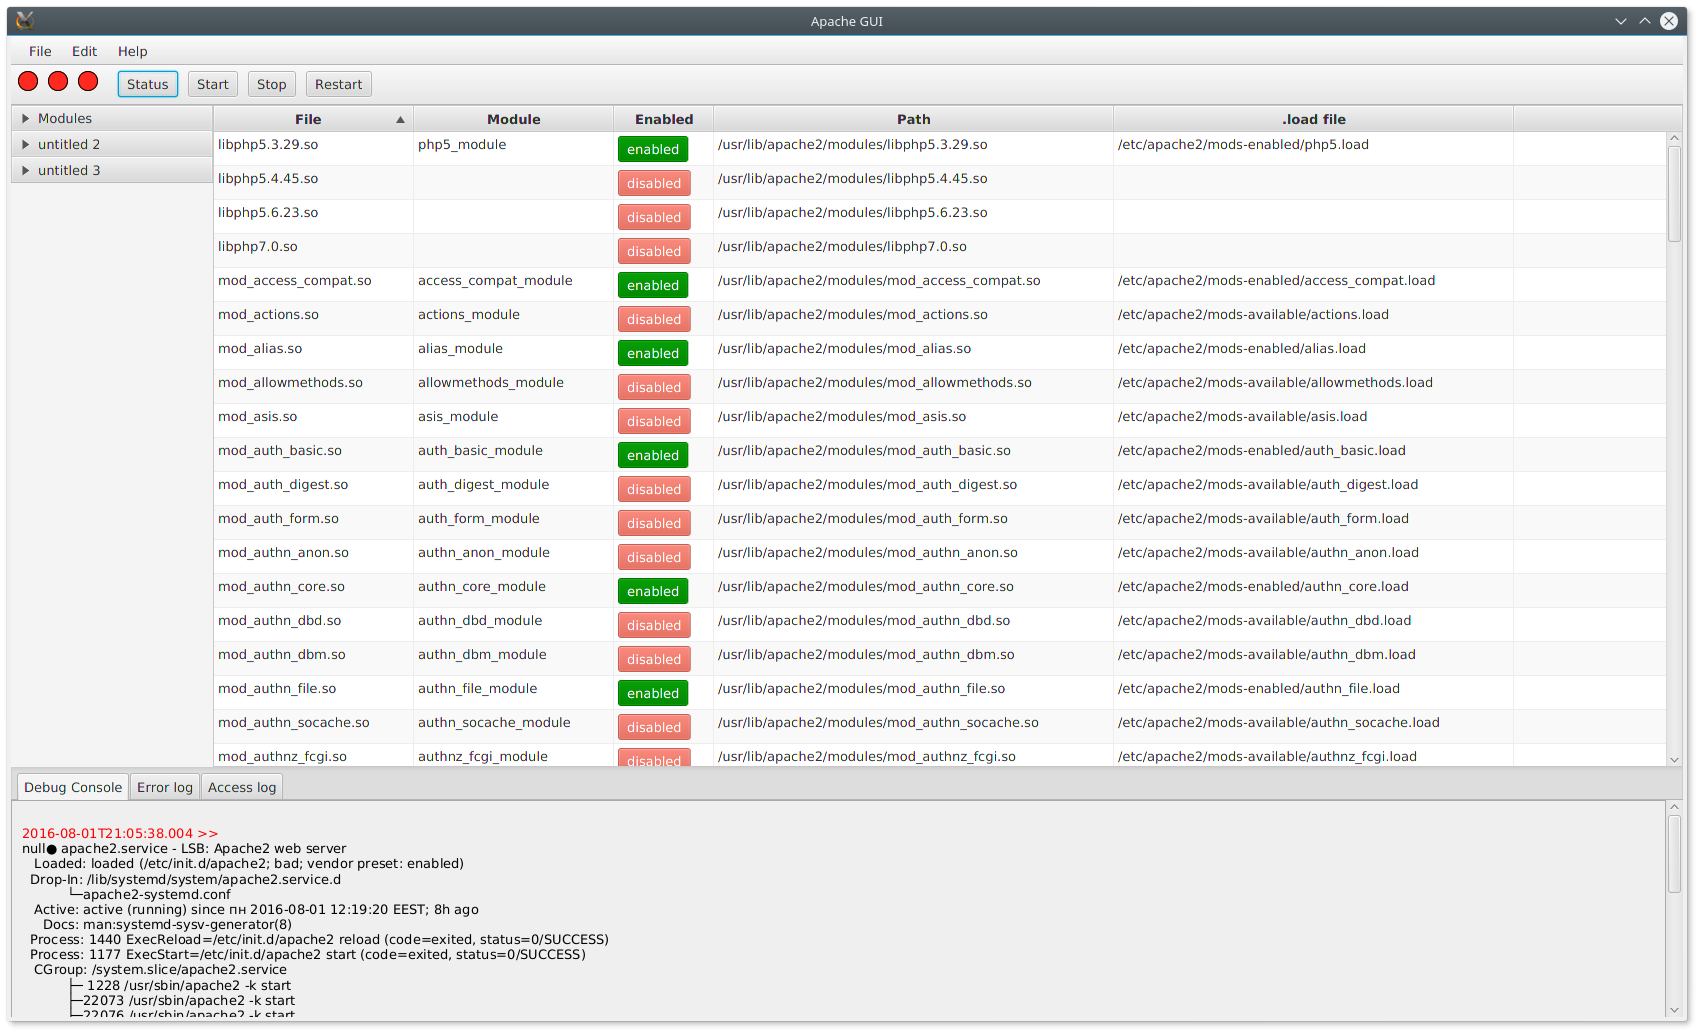Disable the auth_basic_module toggle

click(x=653, y=455)
